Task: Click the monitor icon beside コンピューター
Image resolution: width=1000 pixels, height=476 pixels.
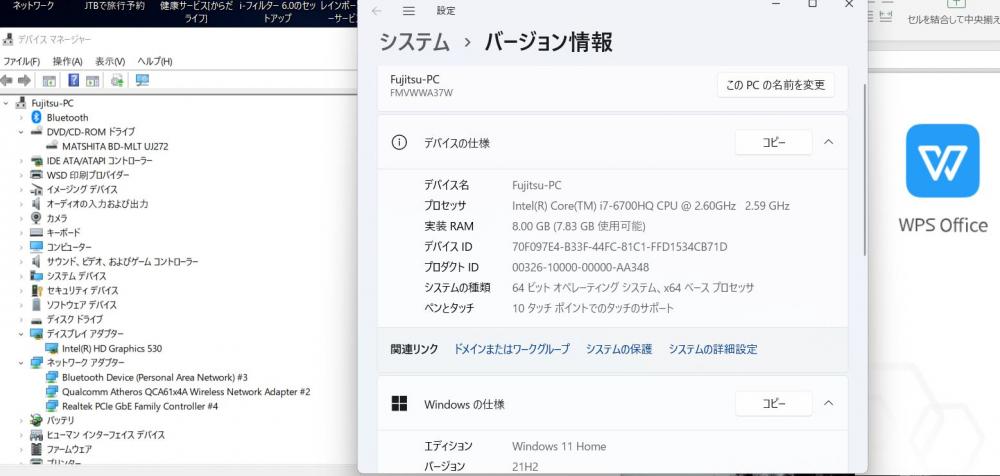Action: click(36, 247)
